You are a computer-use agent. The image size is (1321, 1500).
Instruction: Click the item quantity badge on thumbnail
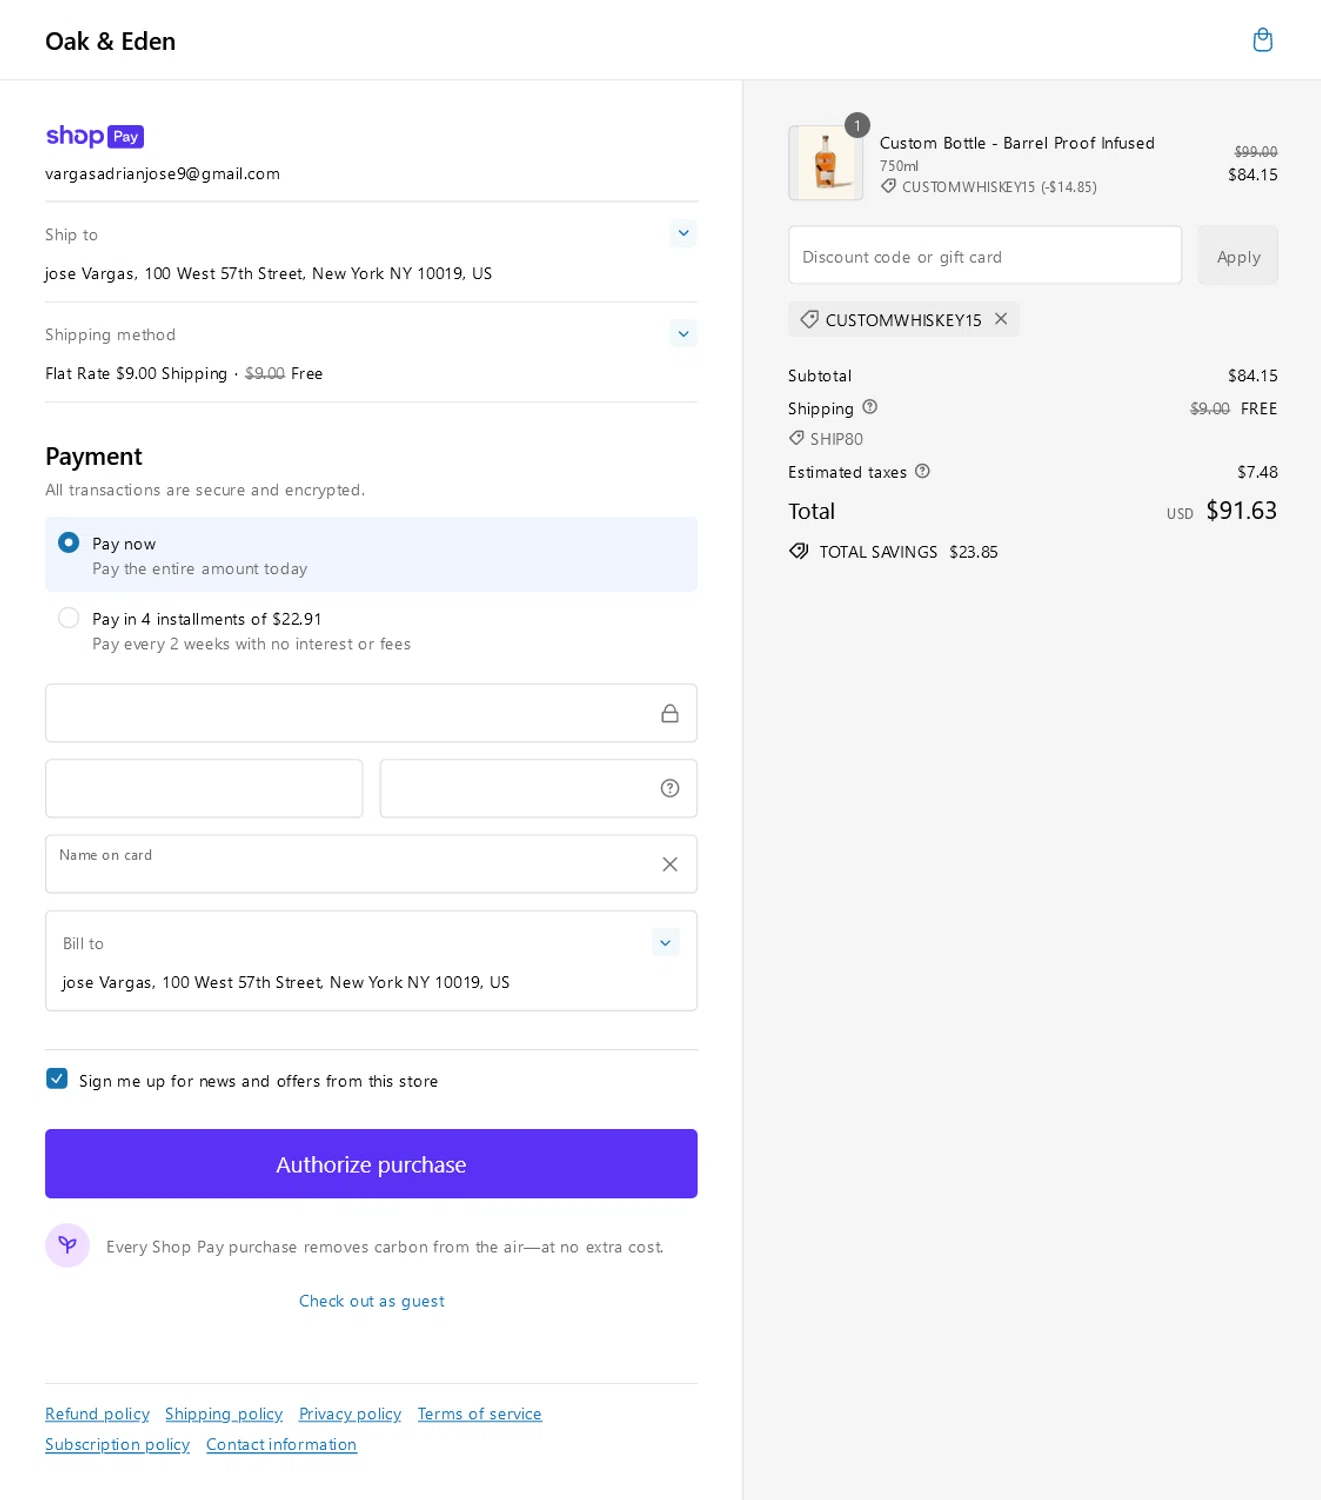[857, 125]
